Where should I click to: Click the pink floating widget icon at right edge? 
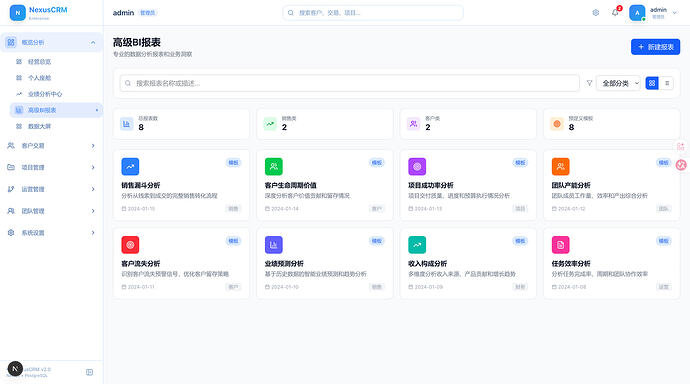[681, 165]
